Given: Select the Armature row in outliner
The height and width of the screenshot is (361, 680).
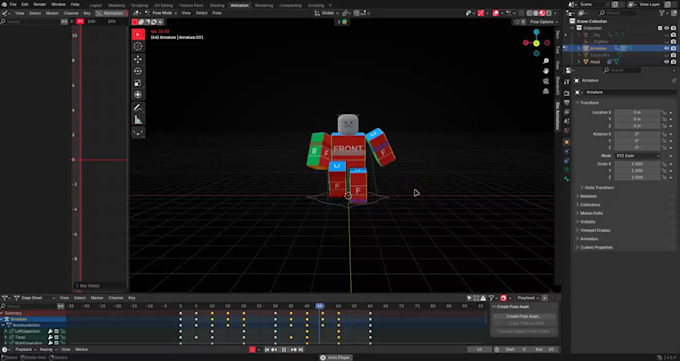Looking at the screenshot, I should (620, 48).
